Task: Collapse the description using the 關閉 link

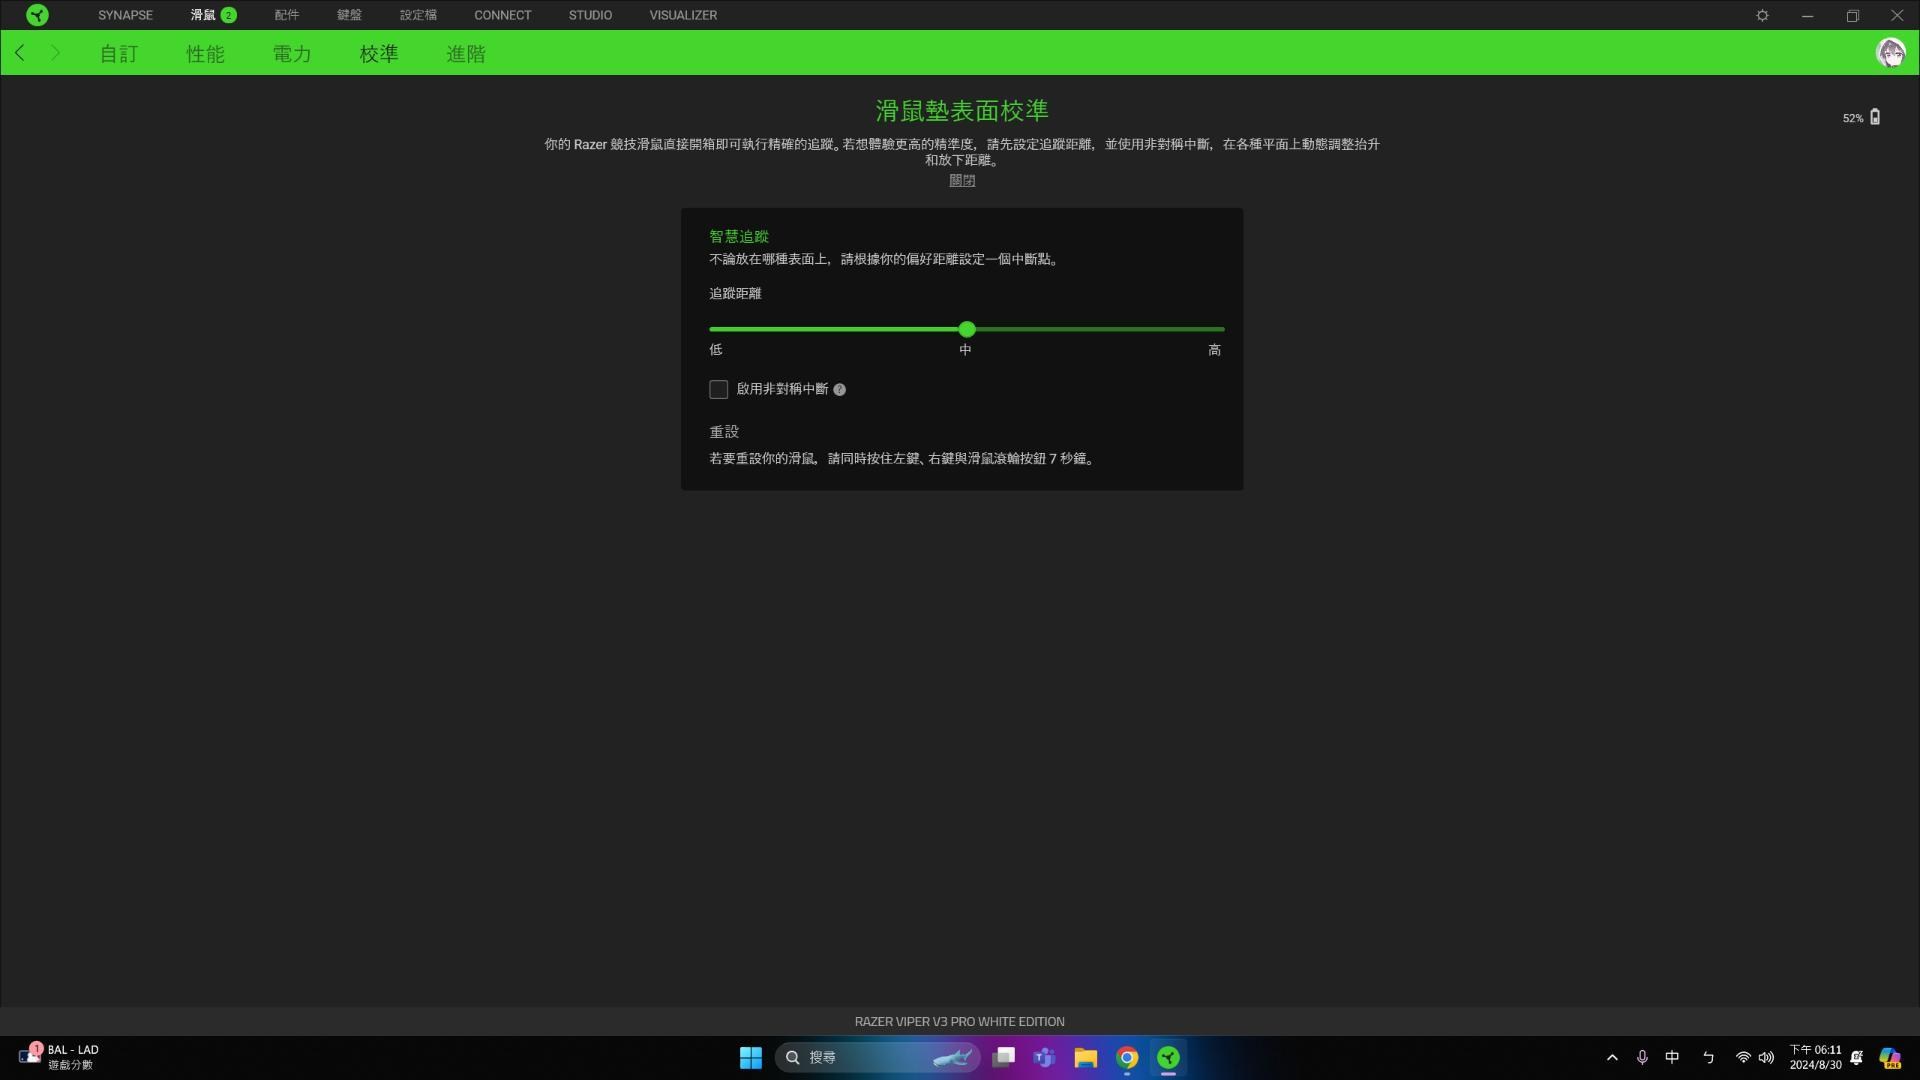Action: tap(961, 181)
